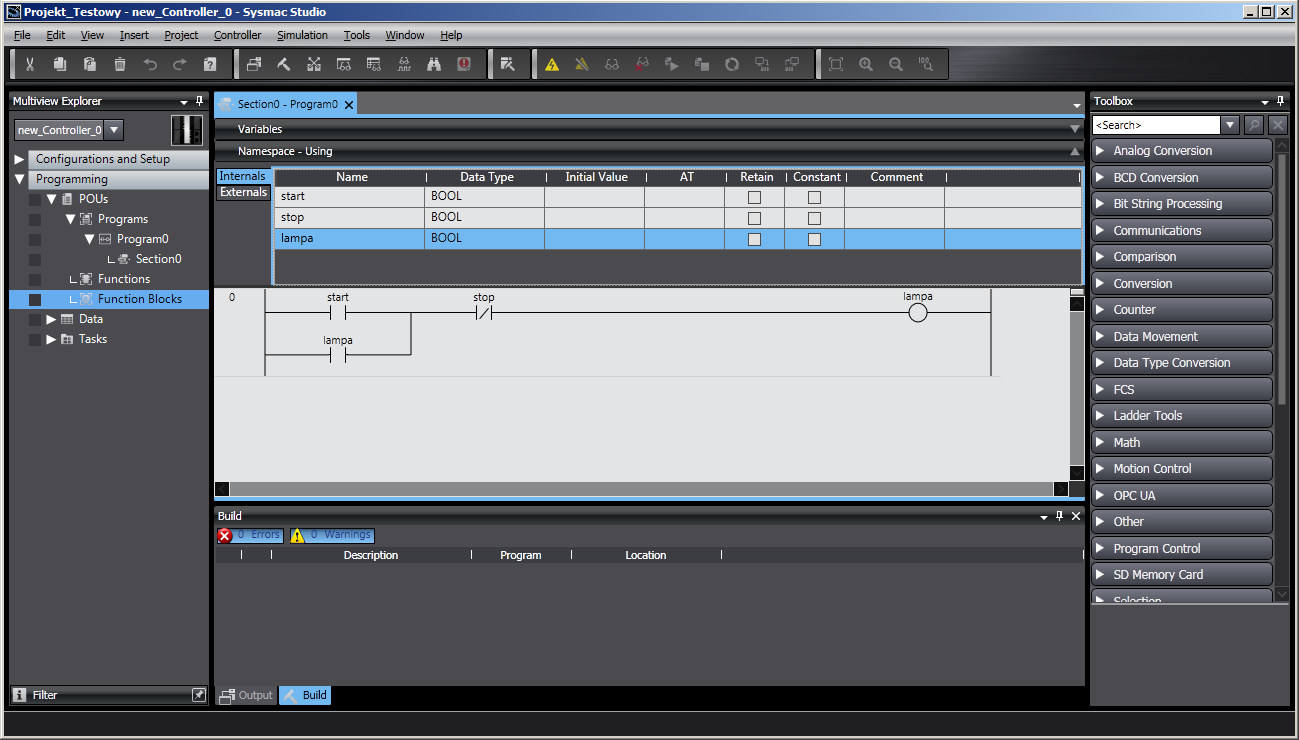Click the binoculars Search icon

pyautogui.click(x=434, y=64)
